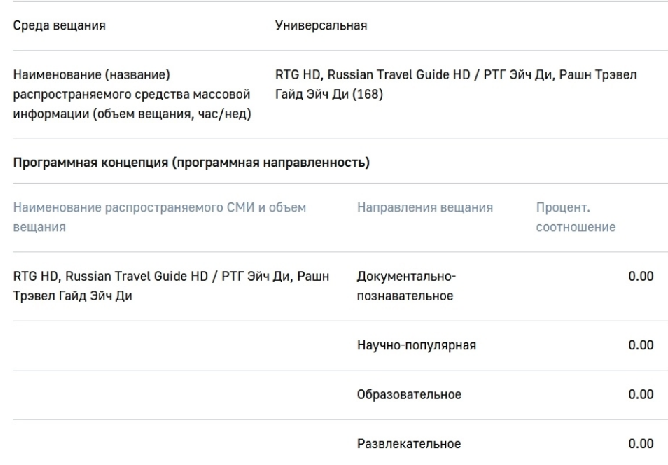This screenshot has width=668, height=465.
Task: Click the "Программная концепция" section heading
Action: coord(191,161)
